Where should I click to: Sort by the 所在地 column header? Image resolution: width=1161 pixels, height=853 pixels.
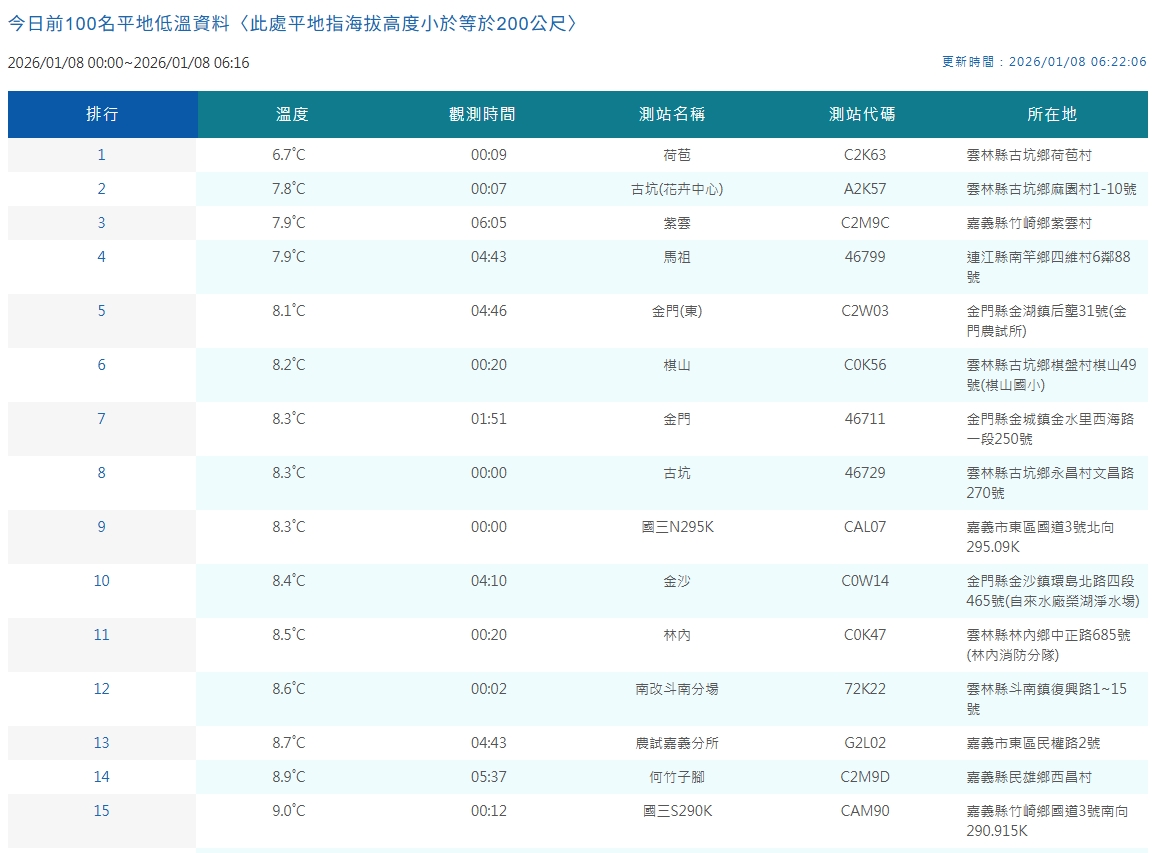click(1052, 114)
